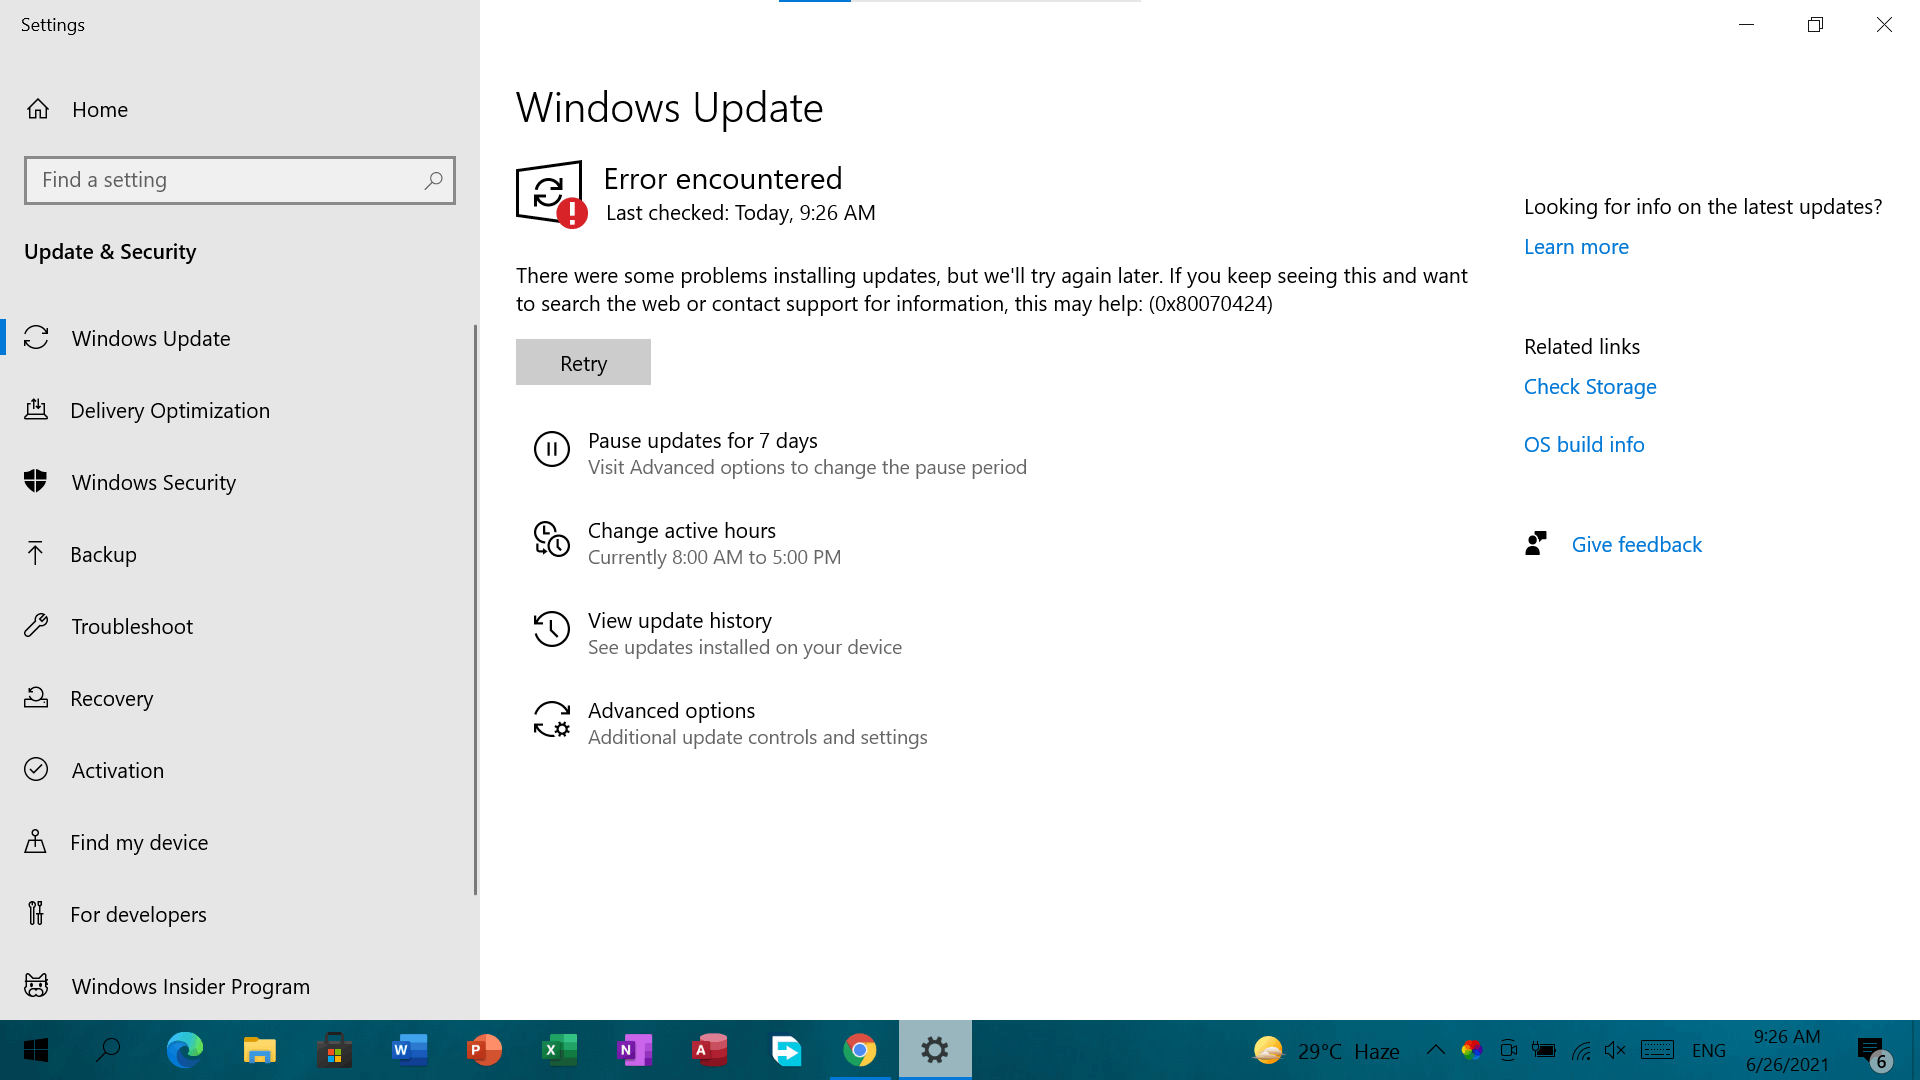This screenshot has height=1080, width=1920.
Task: Click the Recovery sidebar icon
Action: click(36, 698)
